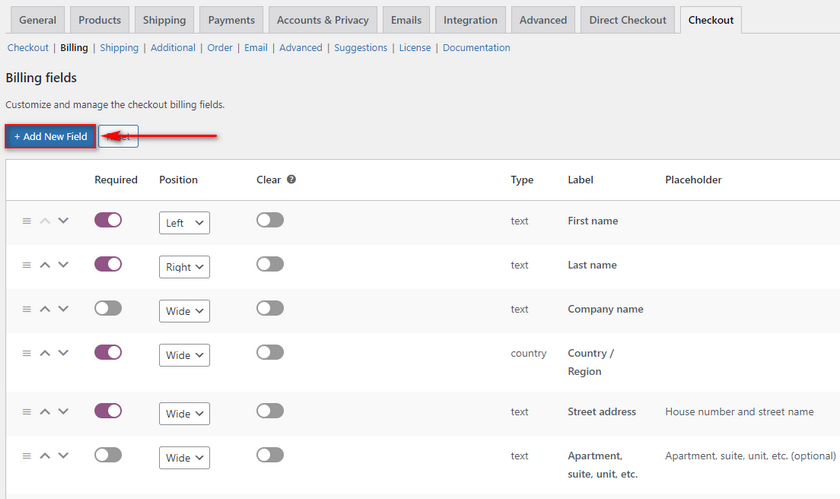
Task: Select the Billing sub-section
Action: [74, 47]
